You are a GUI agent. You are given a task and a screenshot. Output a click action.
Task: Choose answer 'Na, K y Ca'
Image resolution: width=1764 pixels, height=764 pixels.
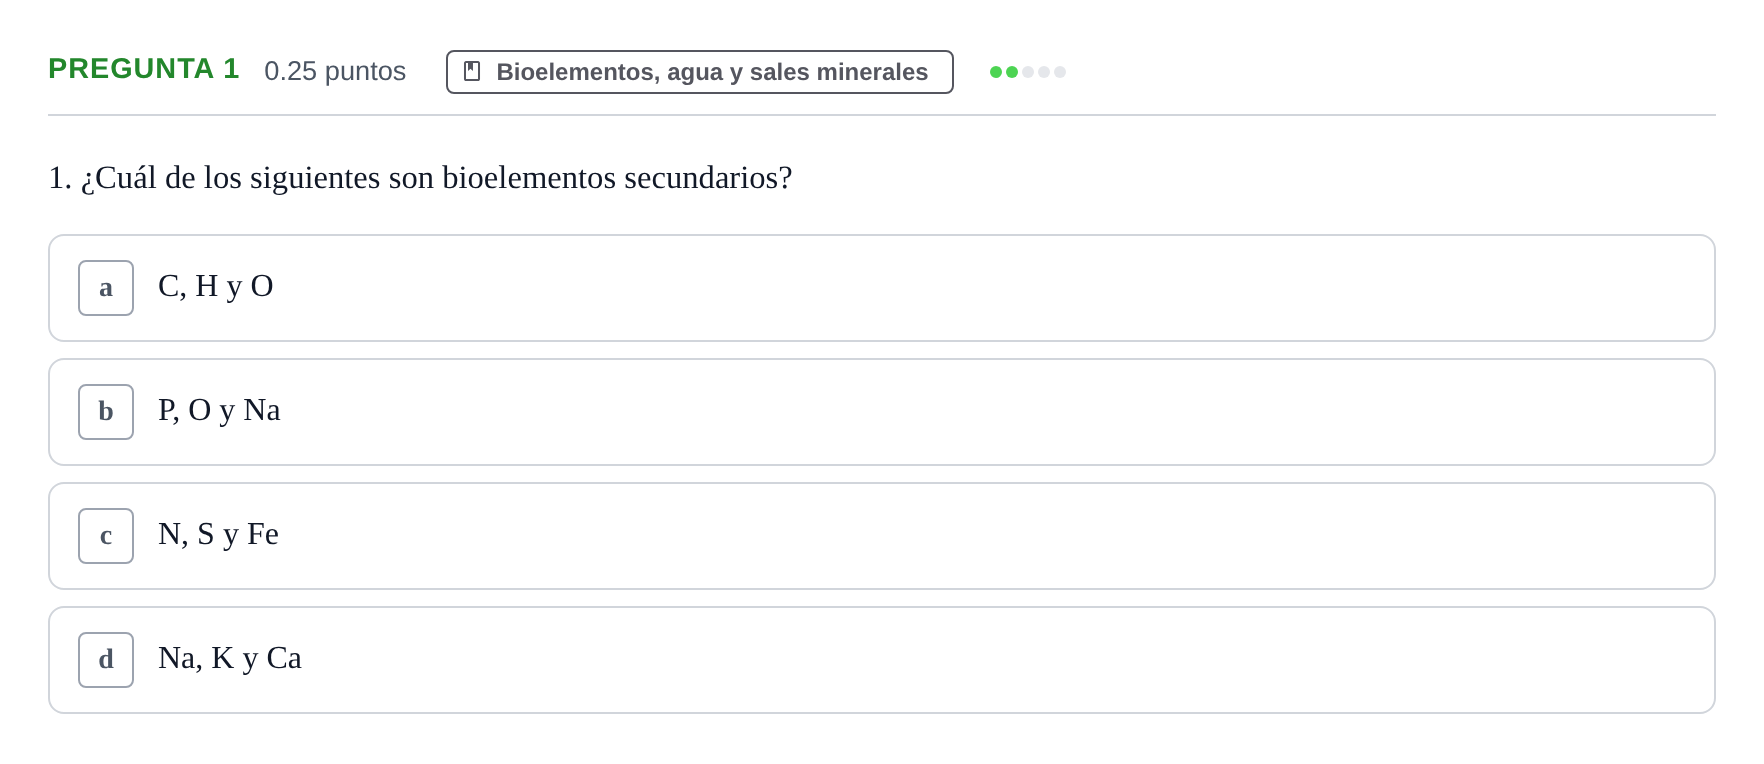pos(230,659)
